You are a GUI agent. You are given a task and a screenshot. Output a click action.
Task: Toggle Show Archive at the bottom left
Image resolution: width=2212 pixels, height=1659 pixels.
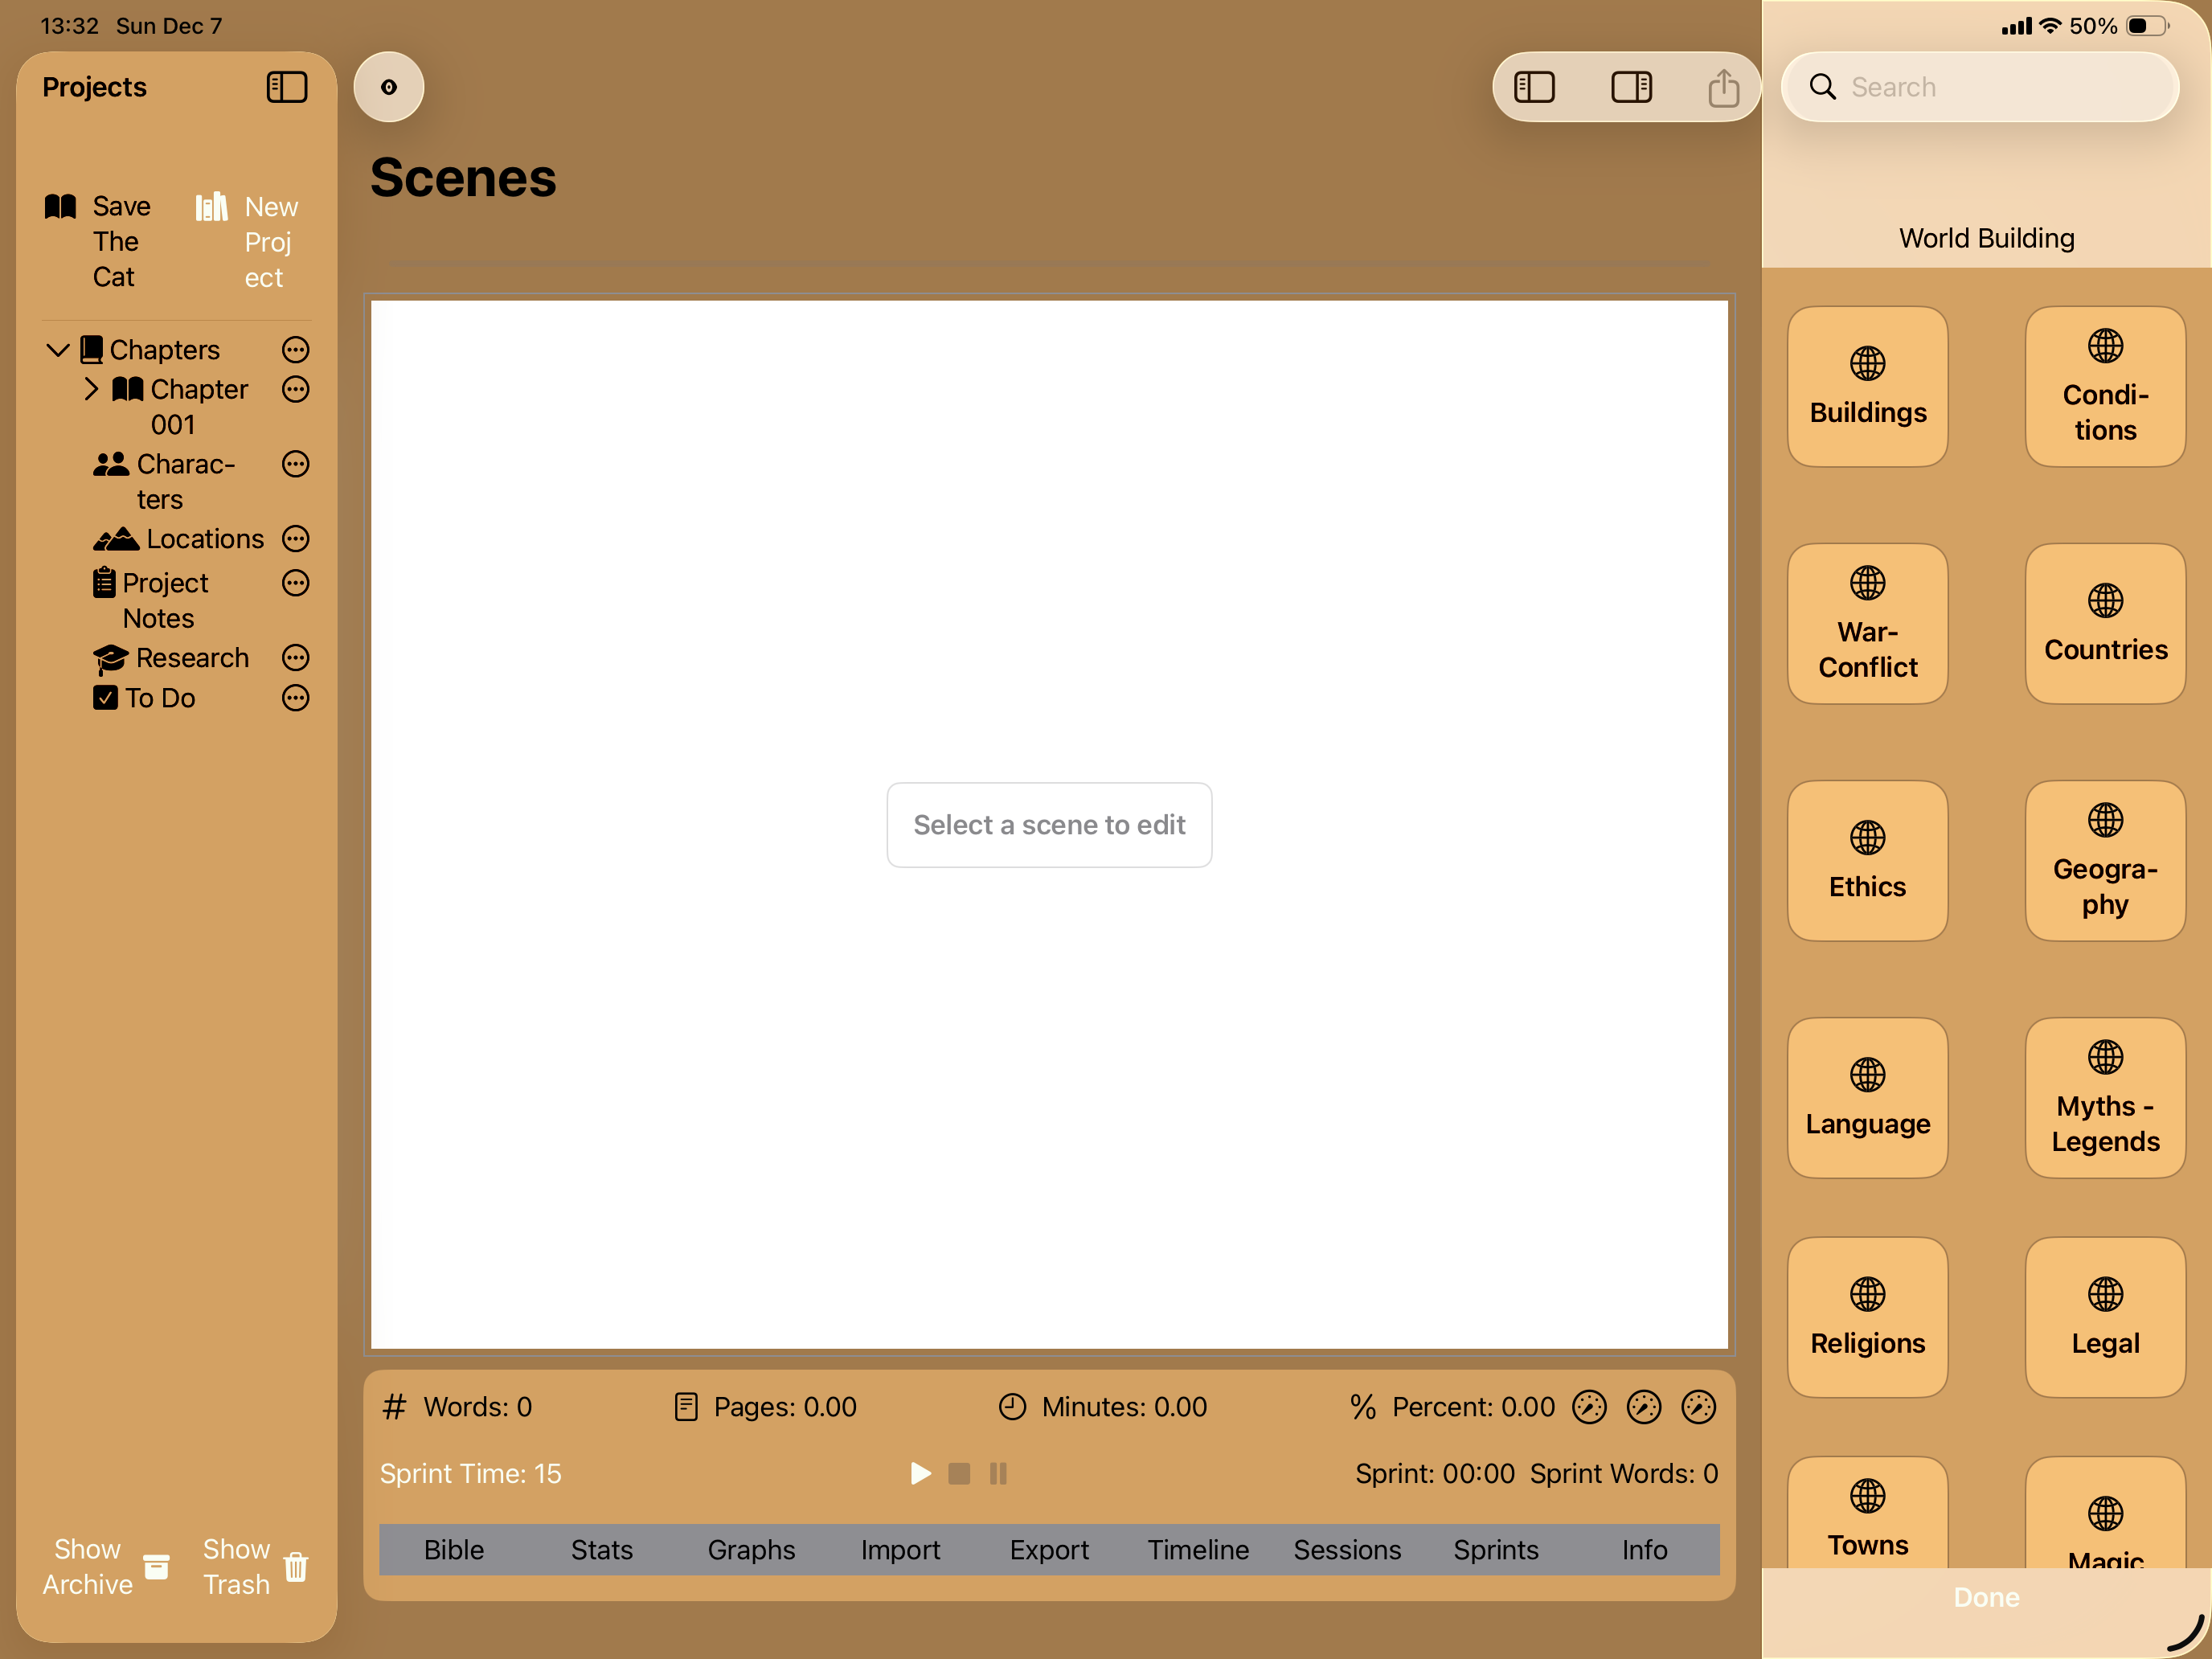pos(88,1565)
